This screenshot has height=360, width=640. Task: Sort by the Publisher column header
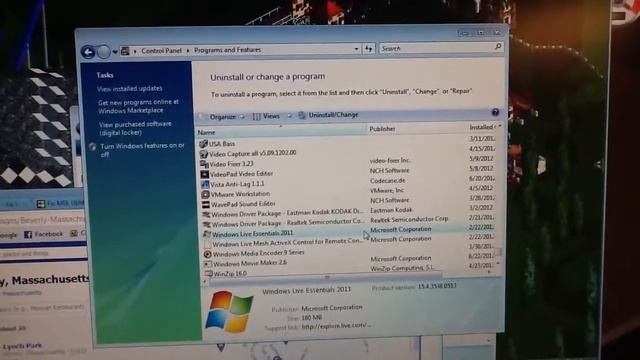coord(417,129)
